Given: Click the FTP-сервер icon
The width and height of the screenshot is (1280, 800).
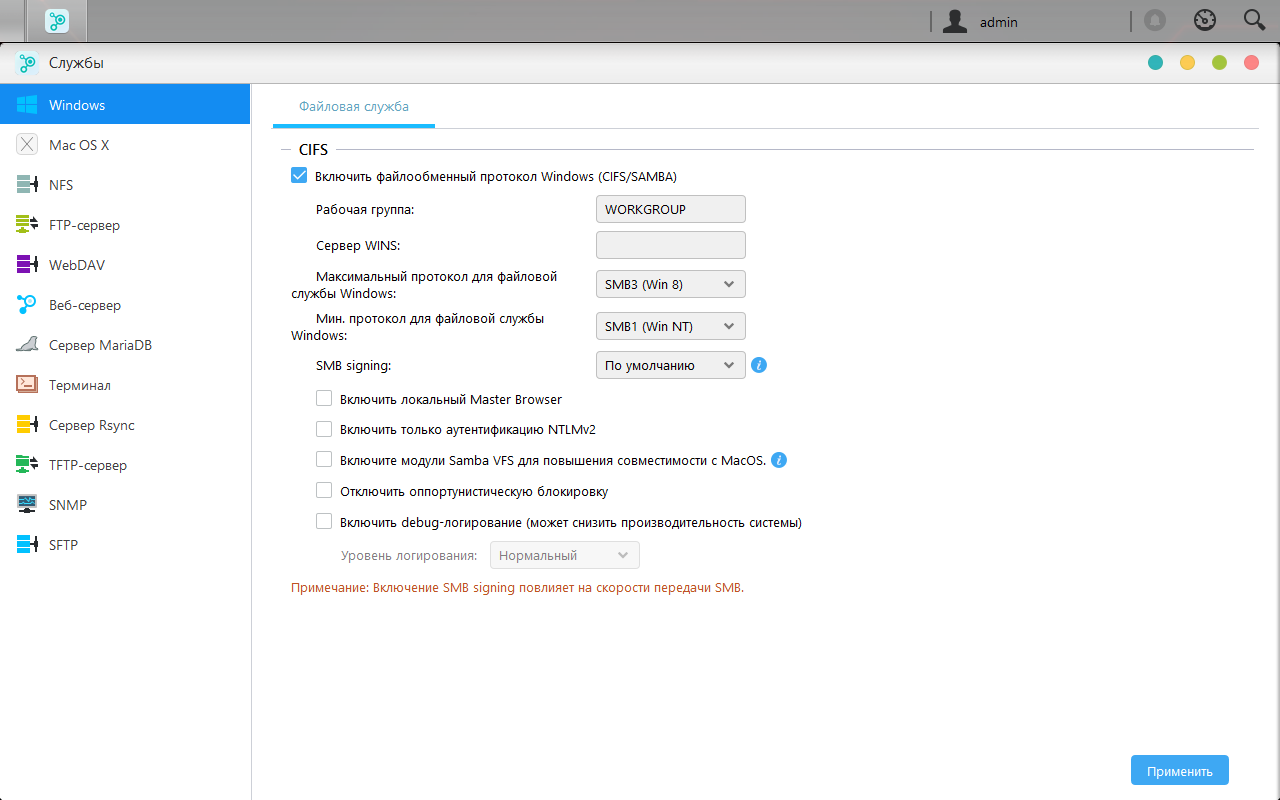Looking at the screenshot, I should tap(27, 225).
